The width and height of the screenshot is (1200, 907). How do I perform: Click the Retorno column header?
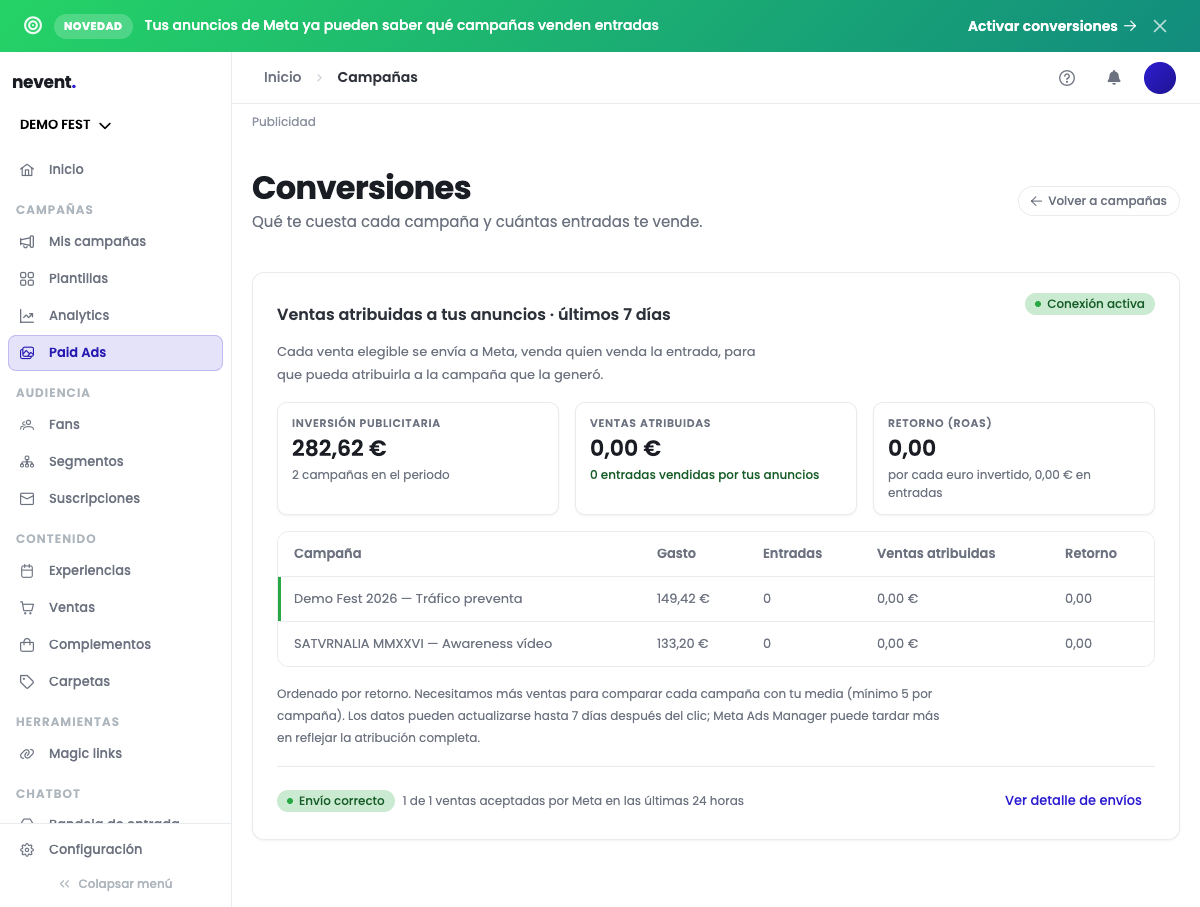coord(1091,554)
